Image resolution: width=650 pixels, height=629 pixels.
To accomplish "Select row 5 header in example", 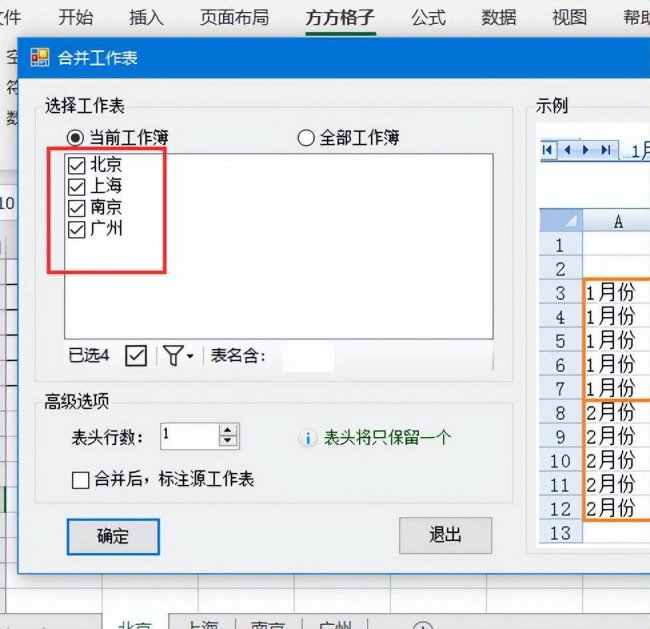I will pos(560,341).
